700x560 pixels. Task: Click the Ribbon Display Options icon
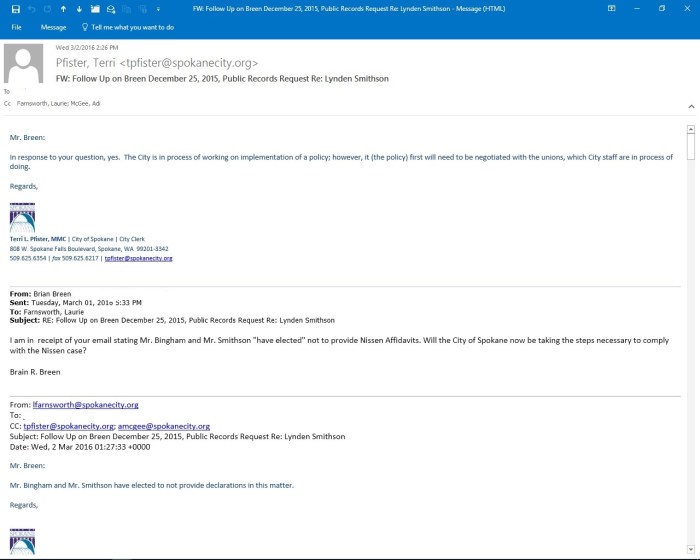(611, 8)
